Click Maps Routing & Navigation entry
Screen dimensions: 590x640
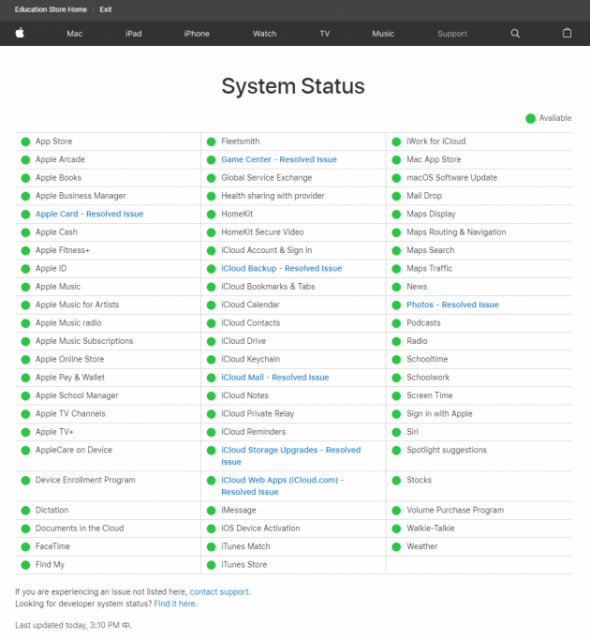(456, 232)
